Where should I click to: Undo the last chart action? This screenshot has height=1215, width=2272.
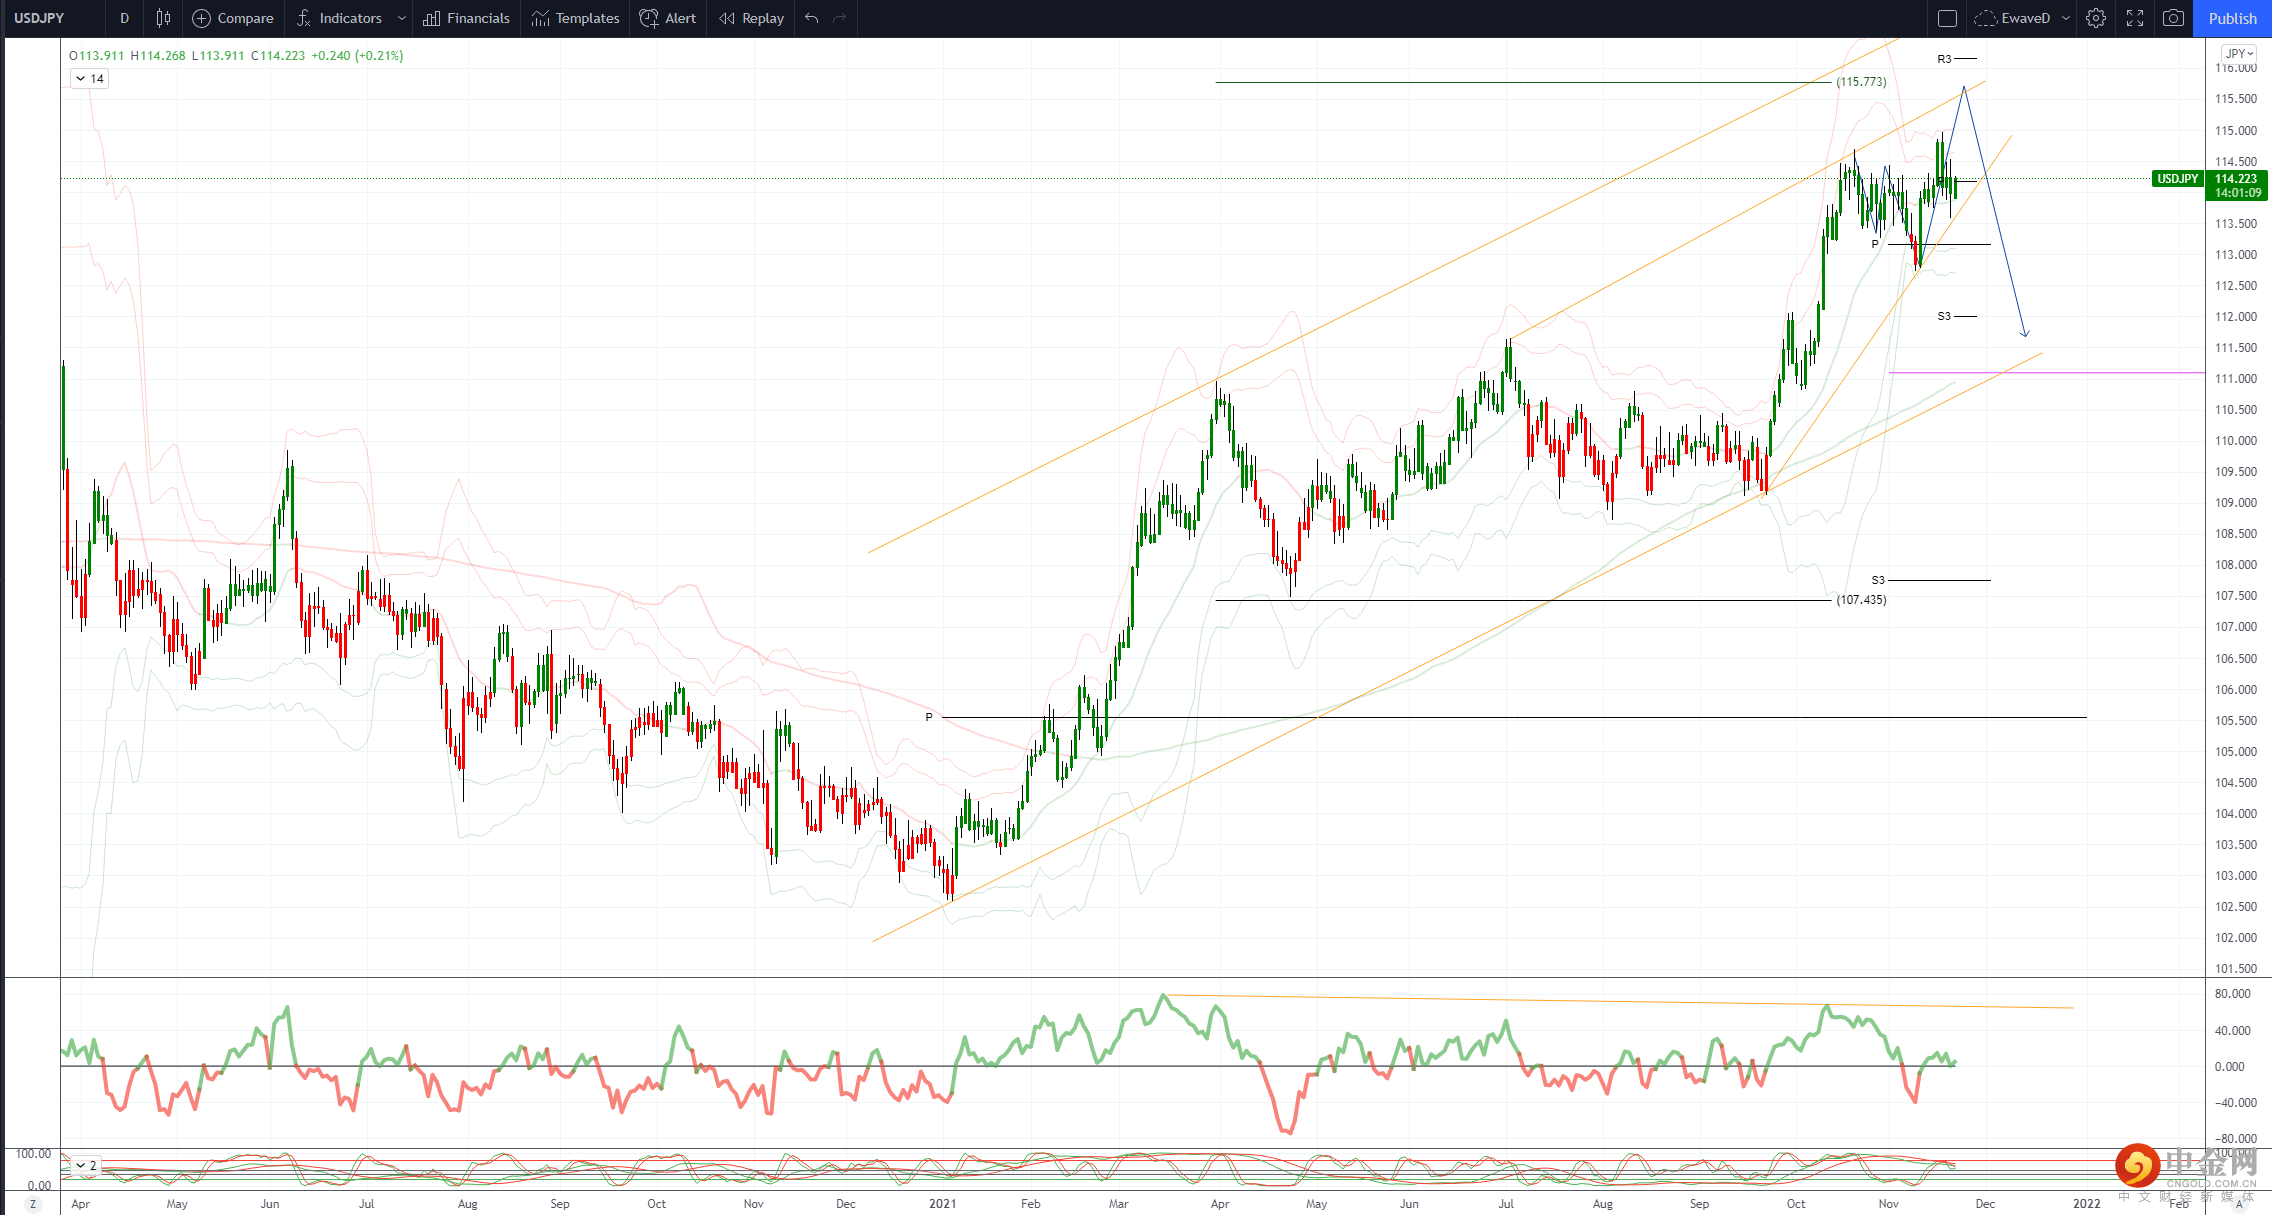click(811, 18)
